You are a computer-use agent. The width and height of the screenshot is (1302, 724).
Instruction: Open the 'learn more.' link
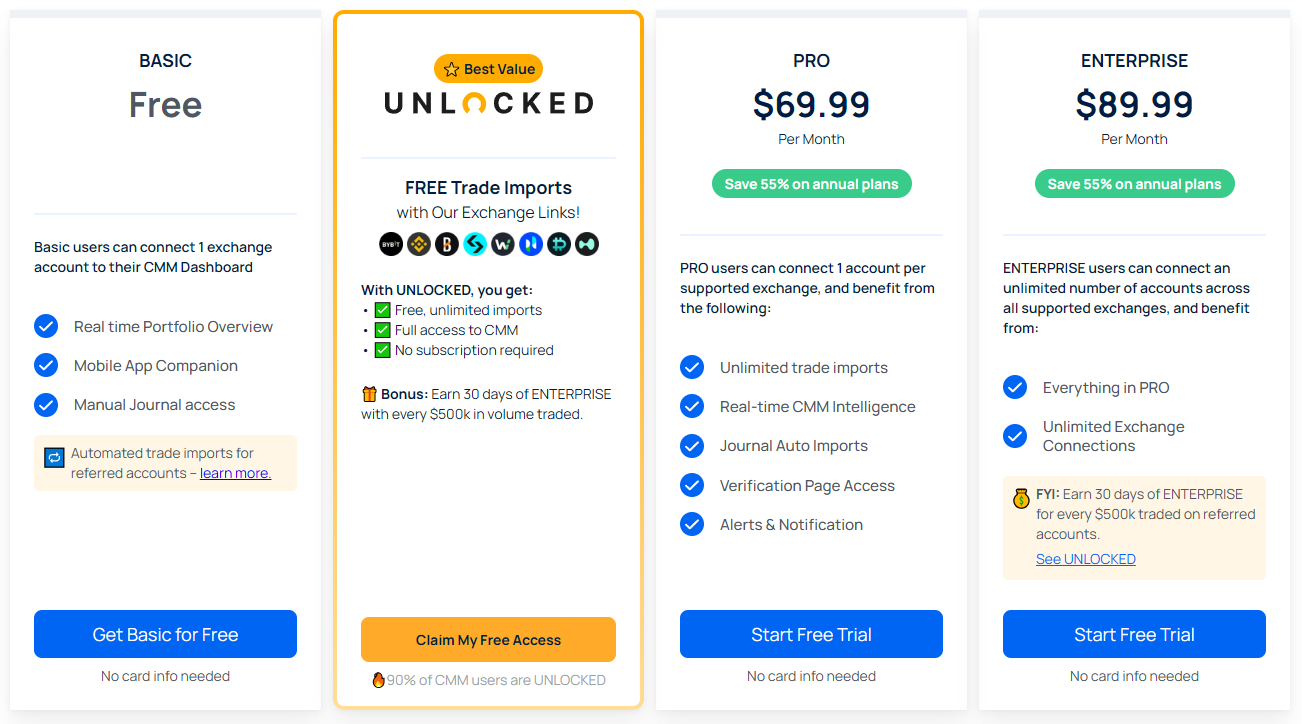point(235,473)
